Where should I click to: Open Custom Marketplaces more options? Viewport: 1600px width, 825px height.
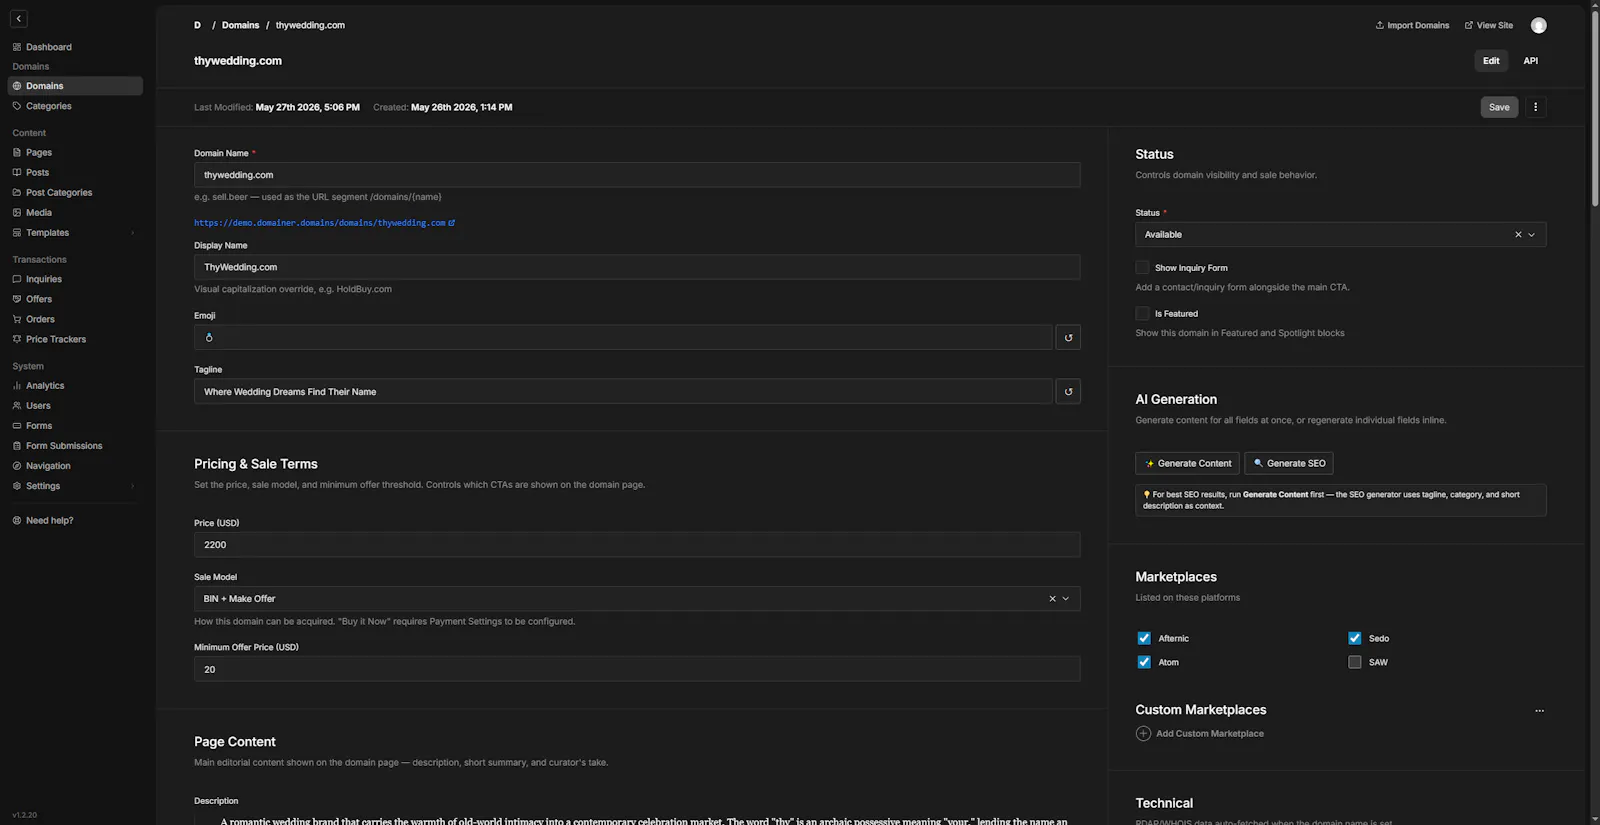[x=1540, y=711]
